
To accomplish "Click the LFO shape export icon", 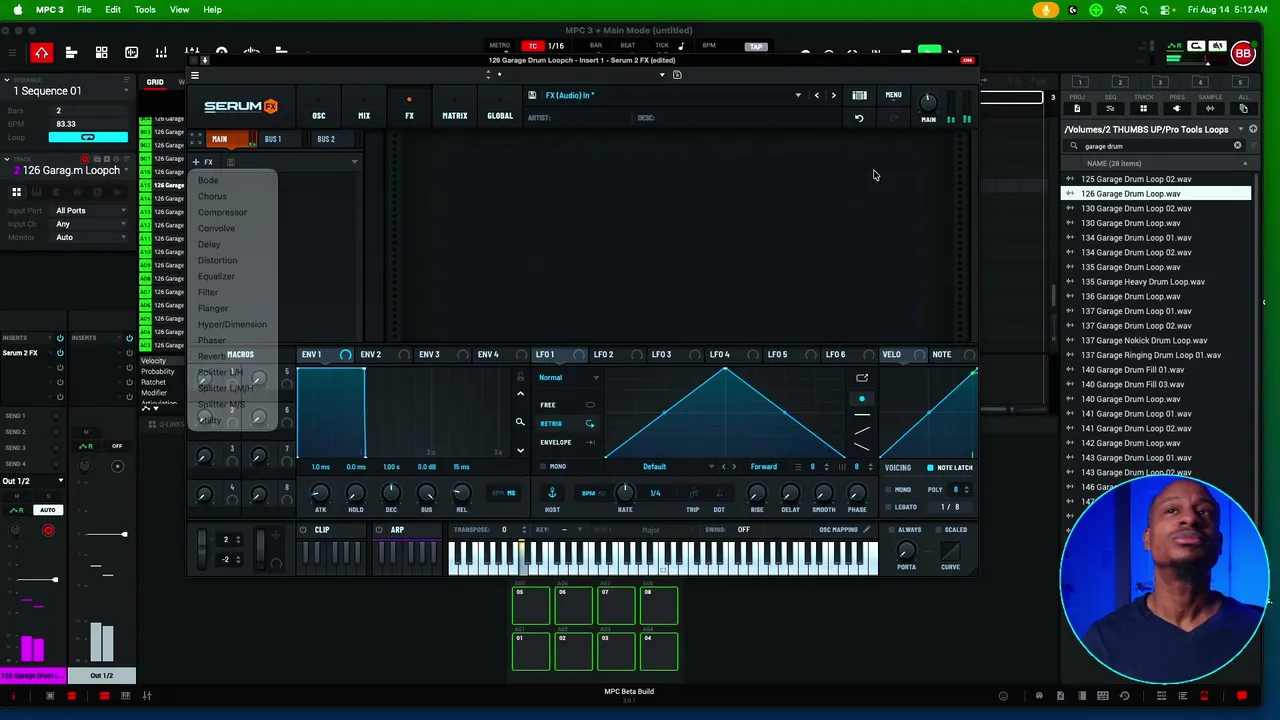I will point(862,378).
